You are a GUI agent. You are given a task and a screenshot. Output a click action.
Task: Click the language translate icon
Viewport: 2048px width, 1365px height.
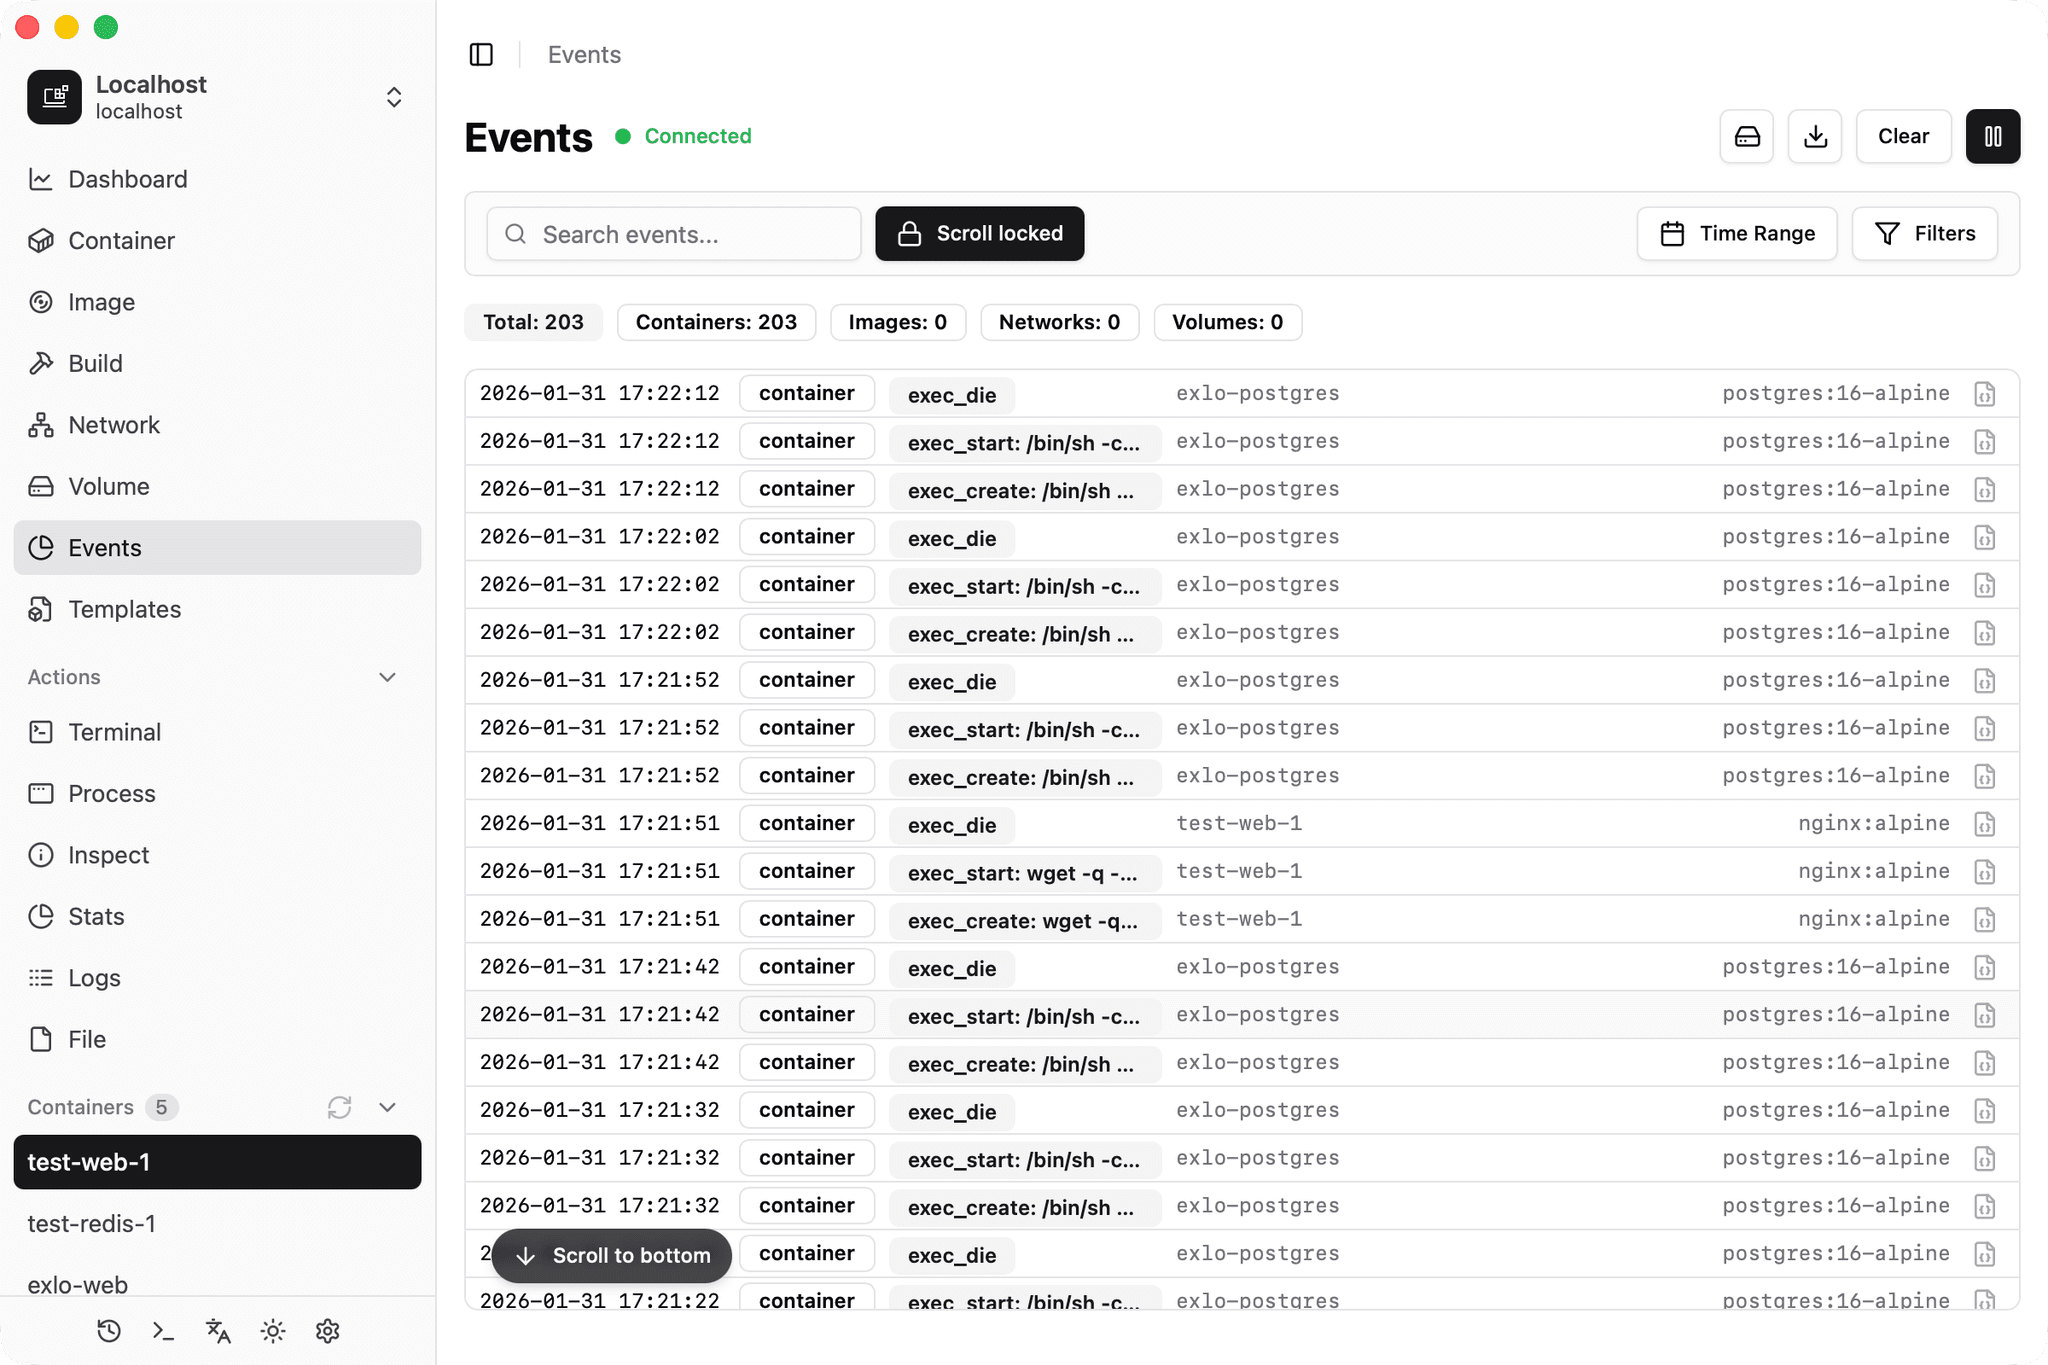point(218,1331)
